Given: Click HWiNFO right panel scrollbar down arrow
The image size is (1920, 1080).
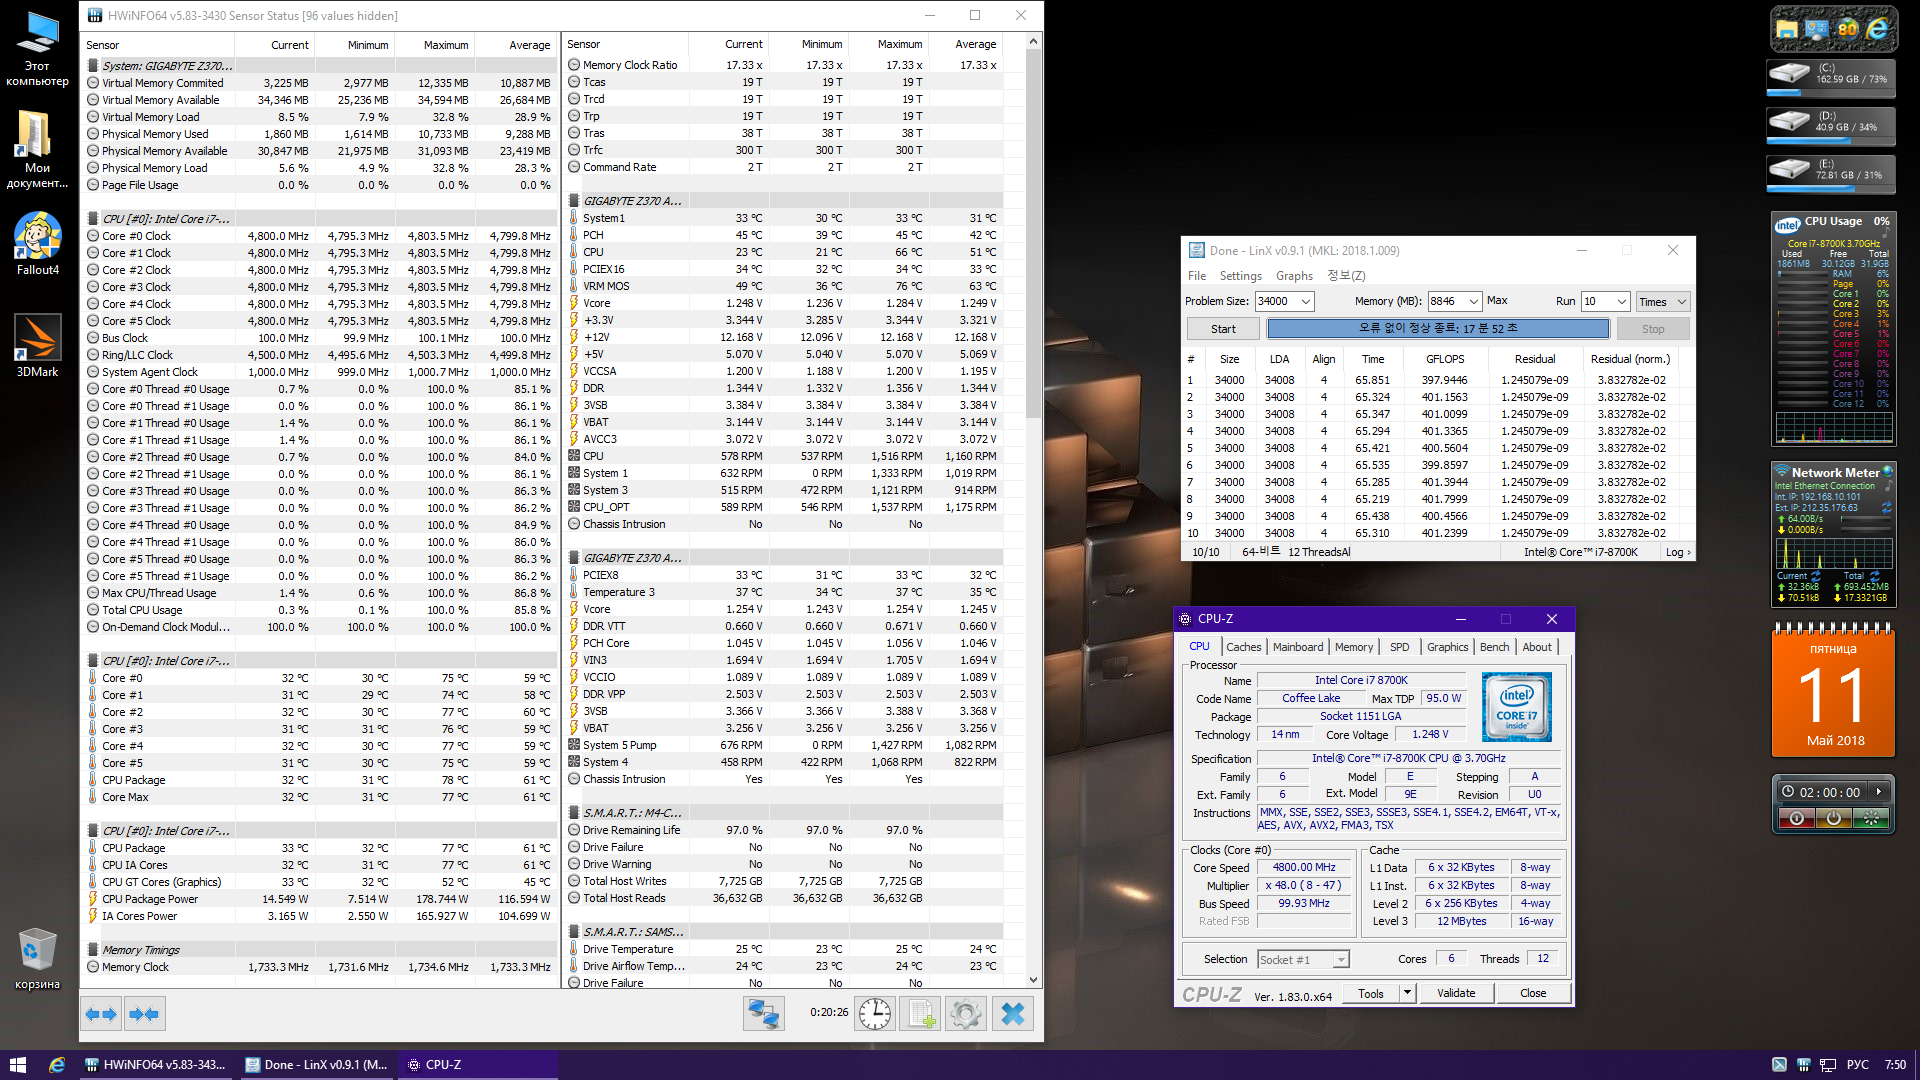Looking at the screenshot, I should (x=1033, y=981).
